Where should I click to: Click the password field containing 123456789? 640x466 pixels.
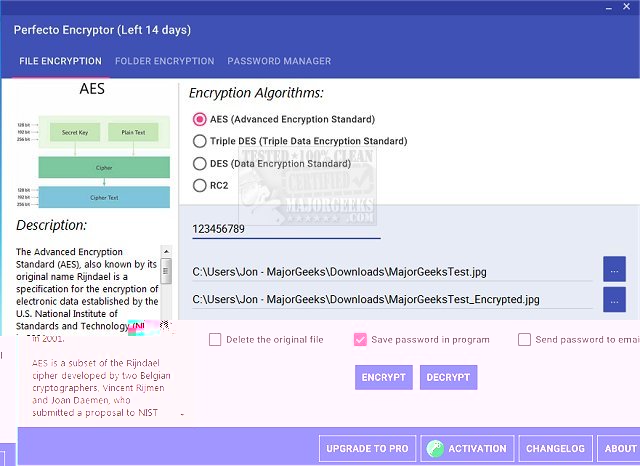286,229
